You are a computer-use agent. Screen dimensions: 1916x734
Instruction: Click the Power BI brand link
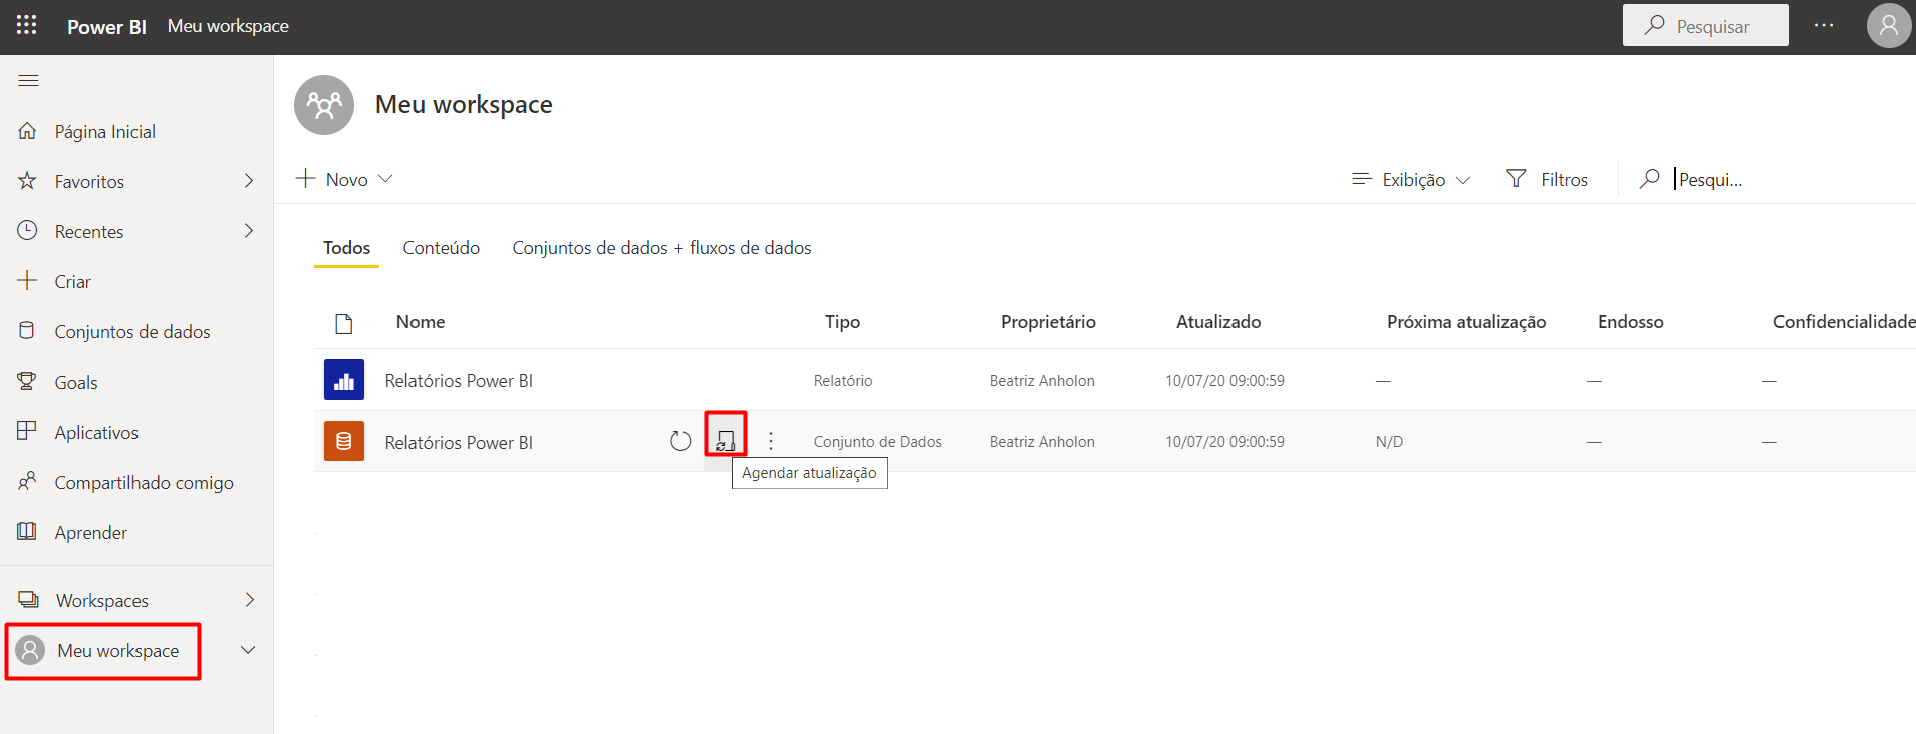tap(107, 27)
